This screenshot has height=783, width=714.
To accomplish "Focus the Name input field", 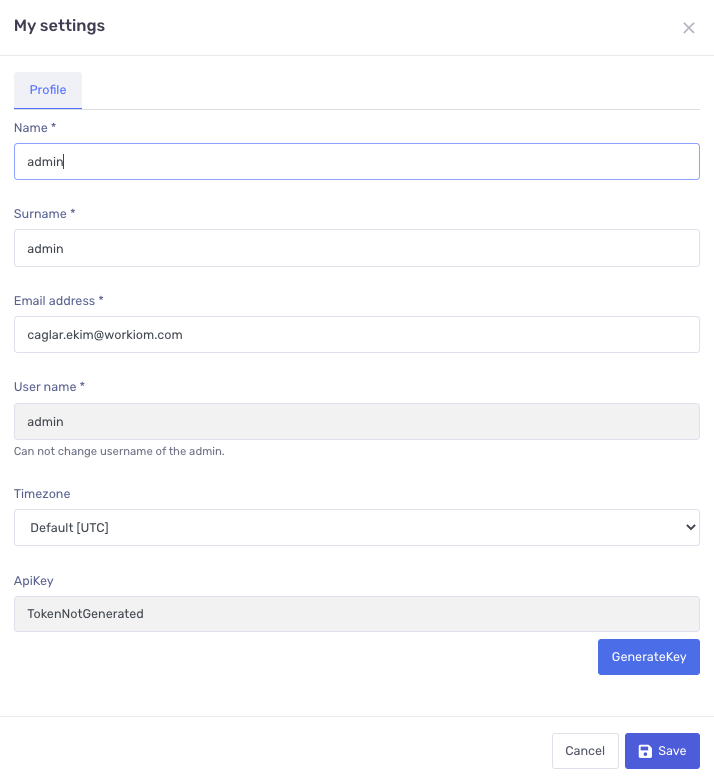I will click(x=356, y=162).
